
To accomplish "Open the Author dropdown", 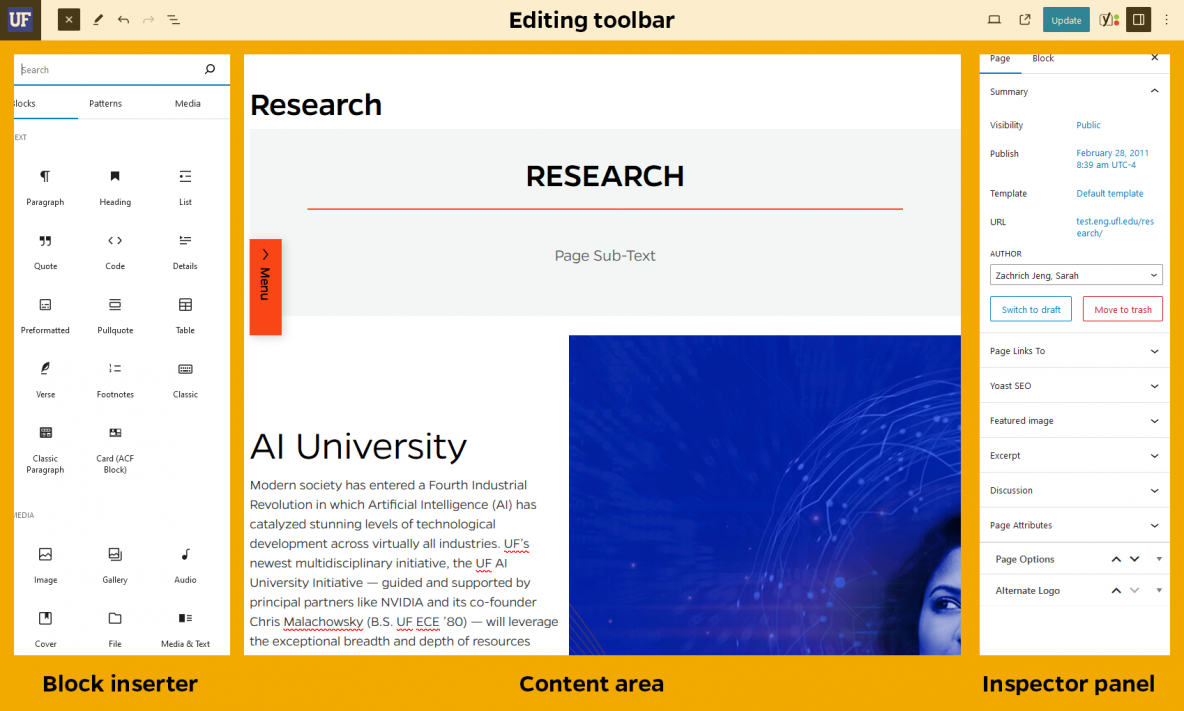I will tap(1076, 274).
